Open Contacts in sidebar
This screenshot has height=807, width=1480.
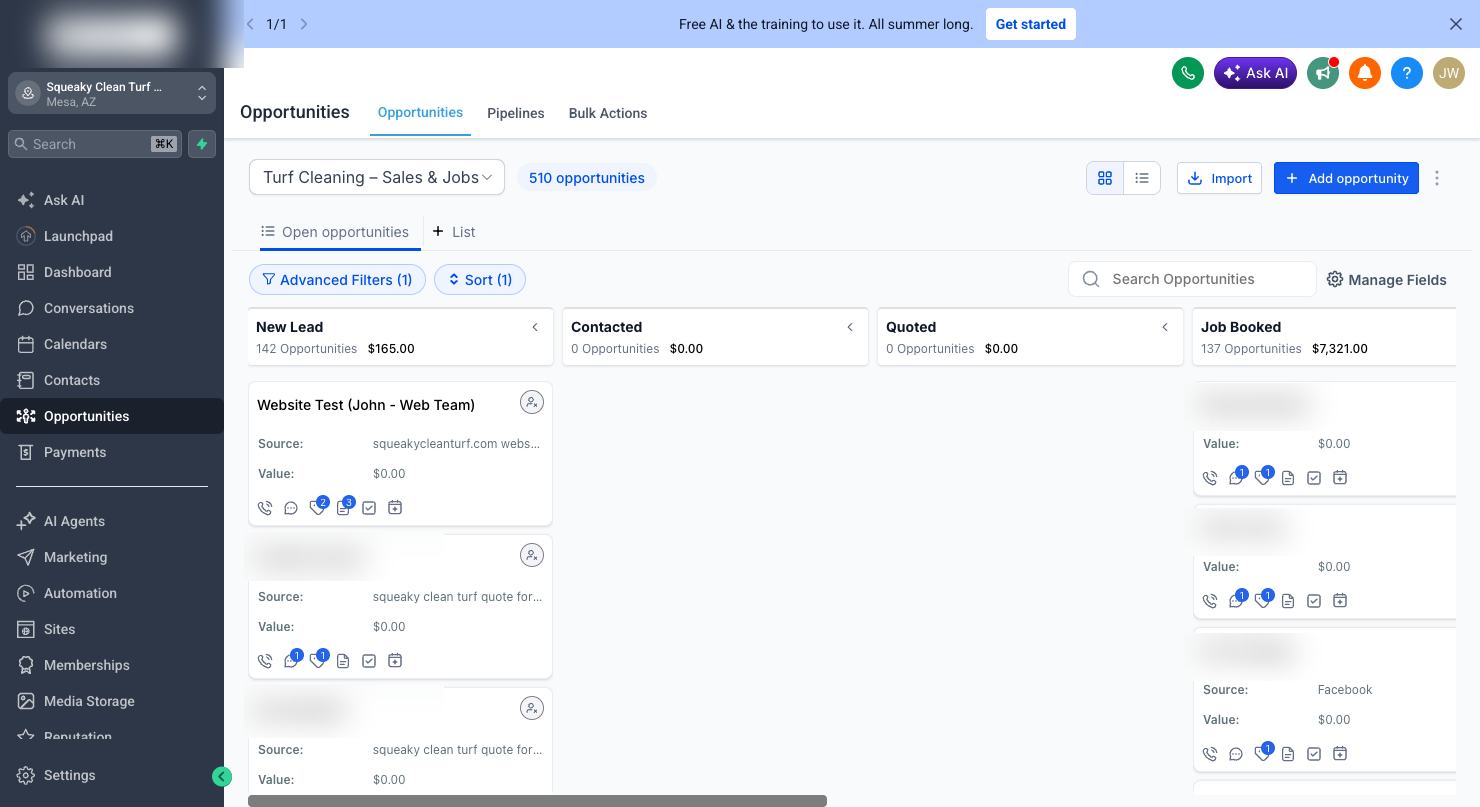[x=112, y=380]
